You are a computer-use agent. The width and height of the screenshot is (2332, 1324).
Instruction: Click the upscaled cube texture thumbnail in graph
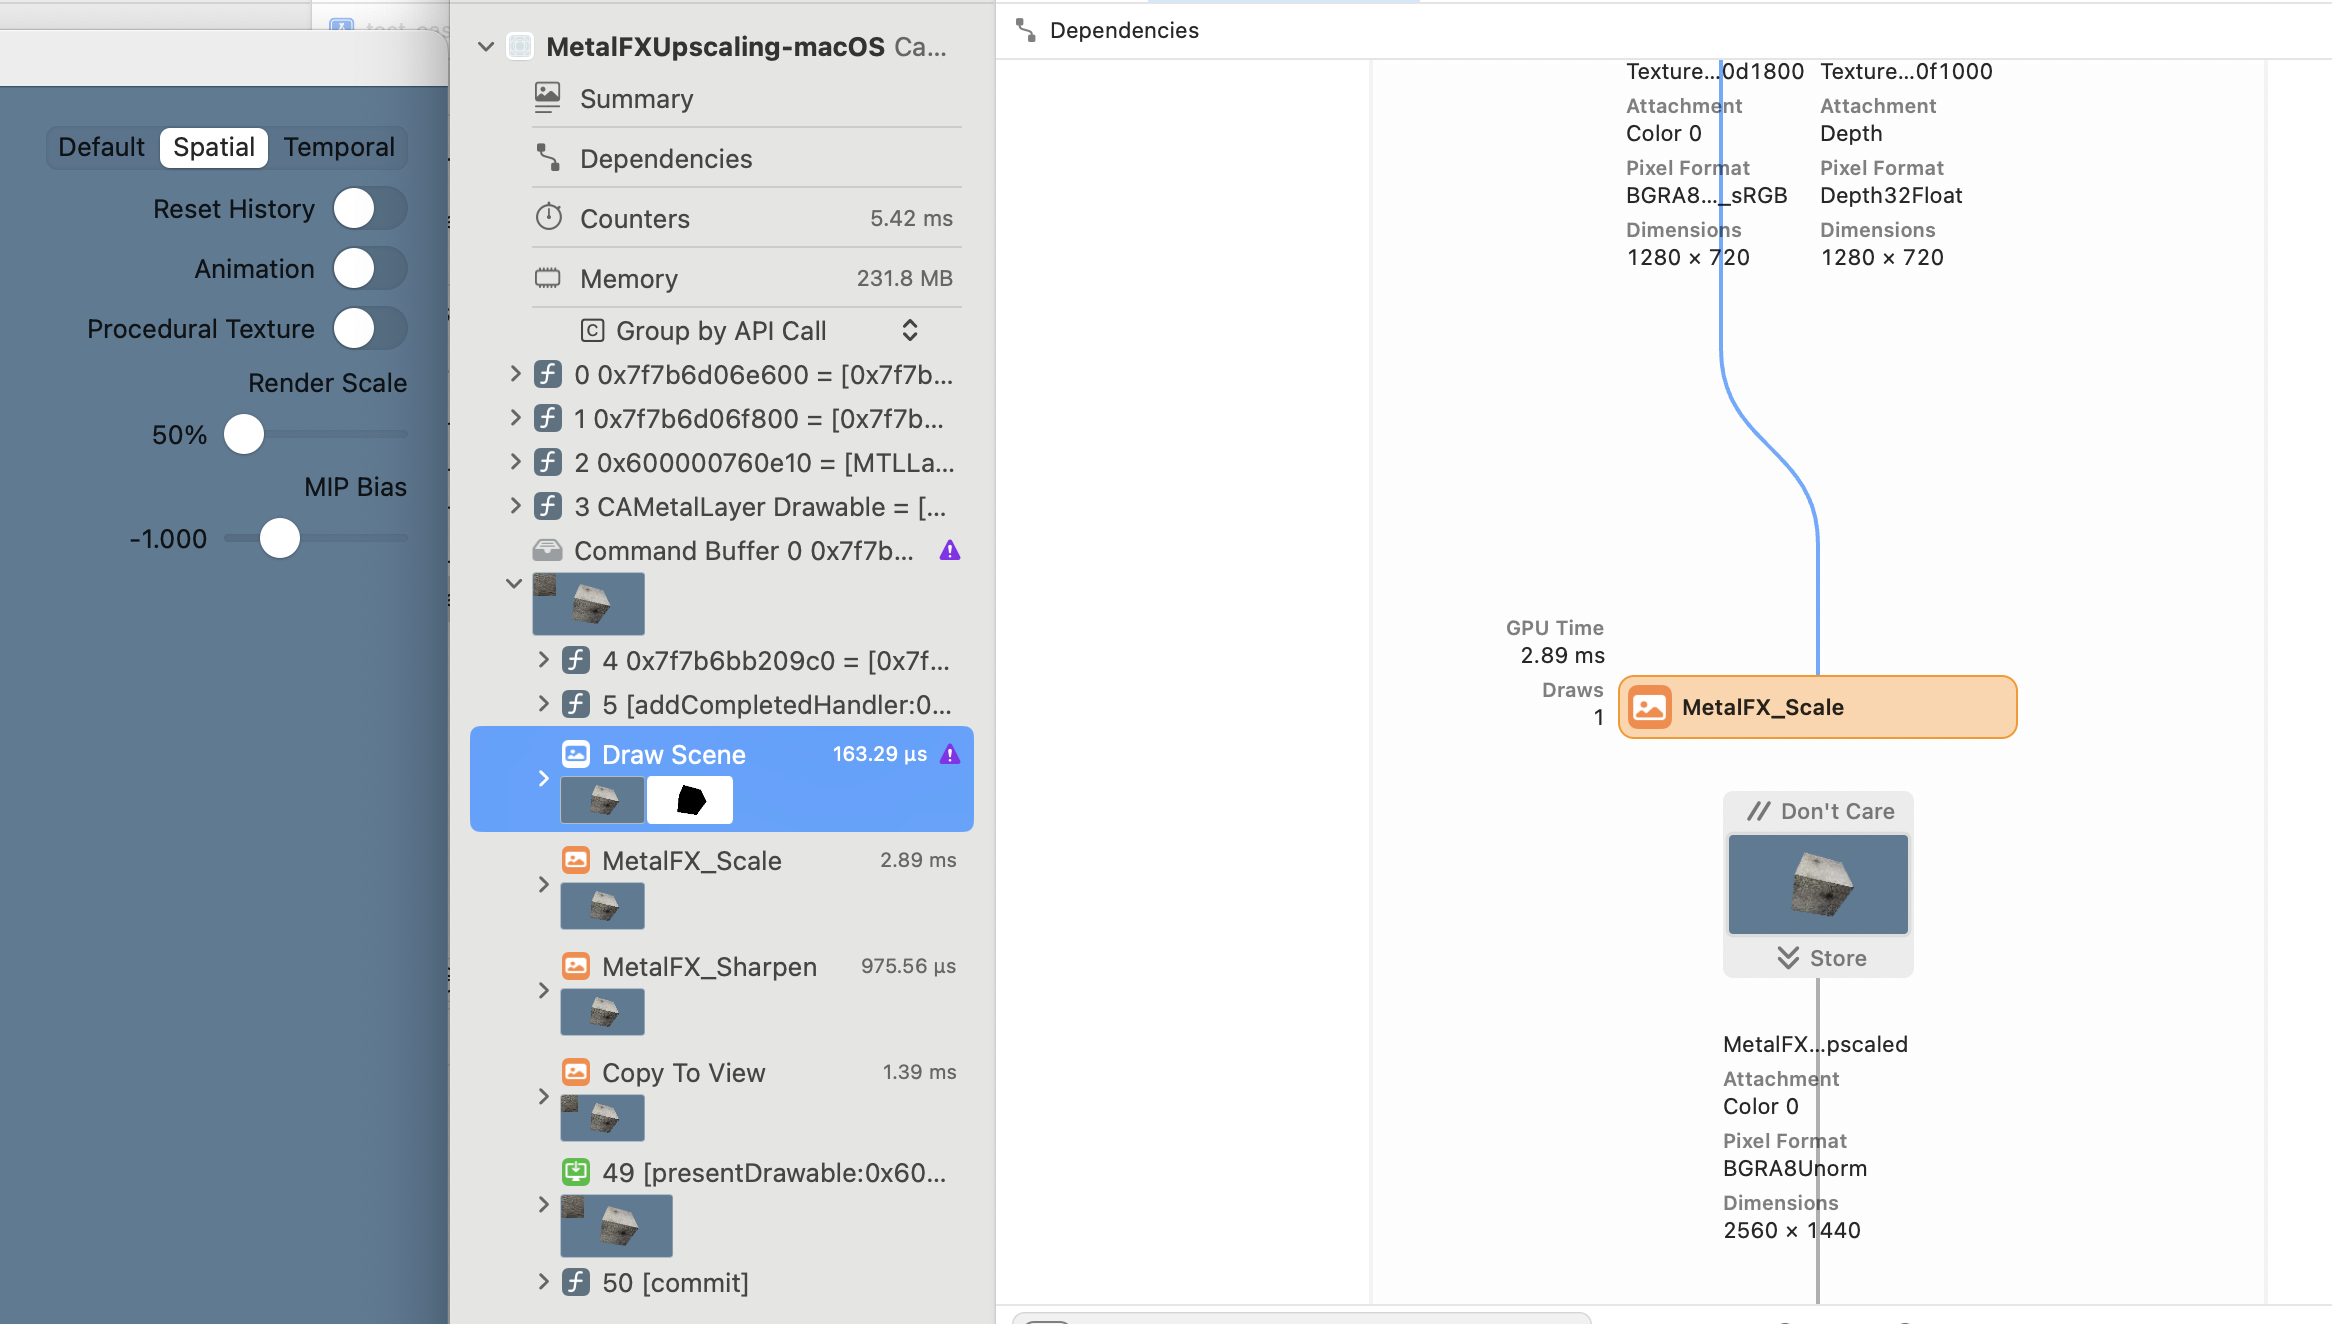pos(1818,884)
